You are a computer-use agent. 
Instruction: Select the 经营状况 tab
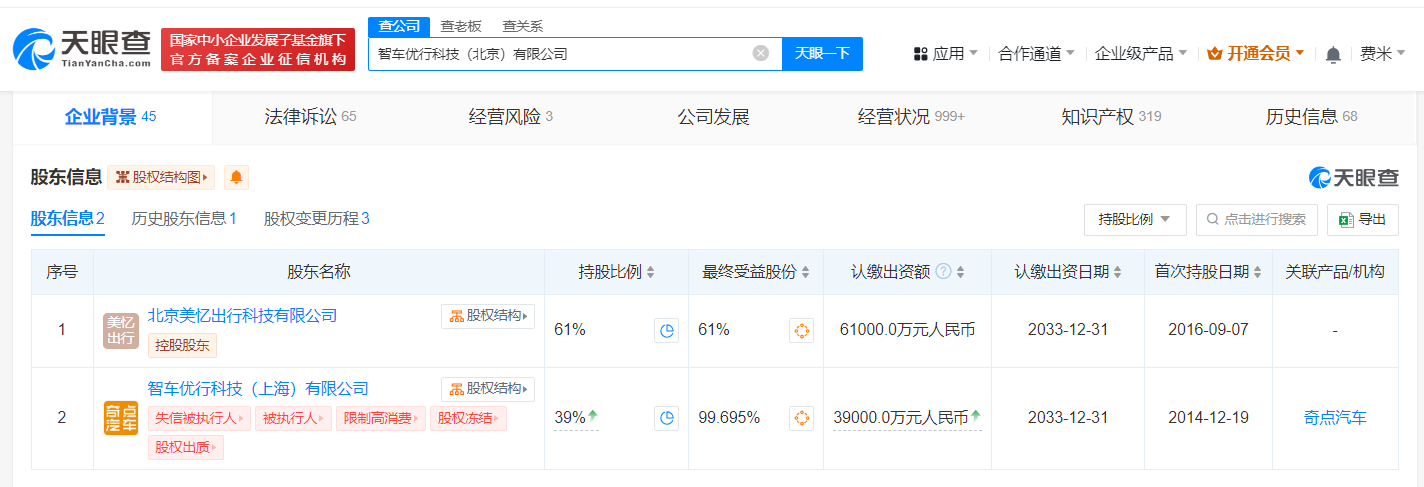911,117
